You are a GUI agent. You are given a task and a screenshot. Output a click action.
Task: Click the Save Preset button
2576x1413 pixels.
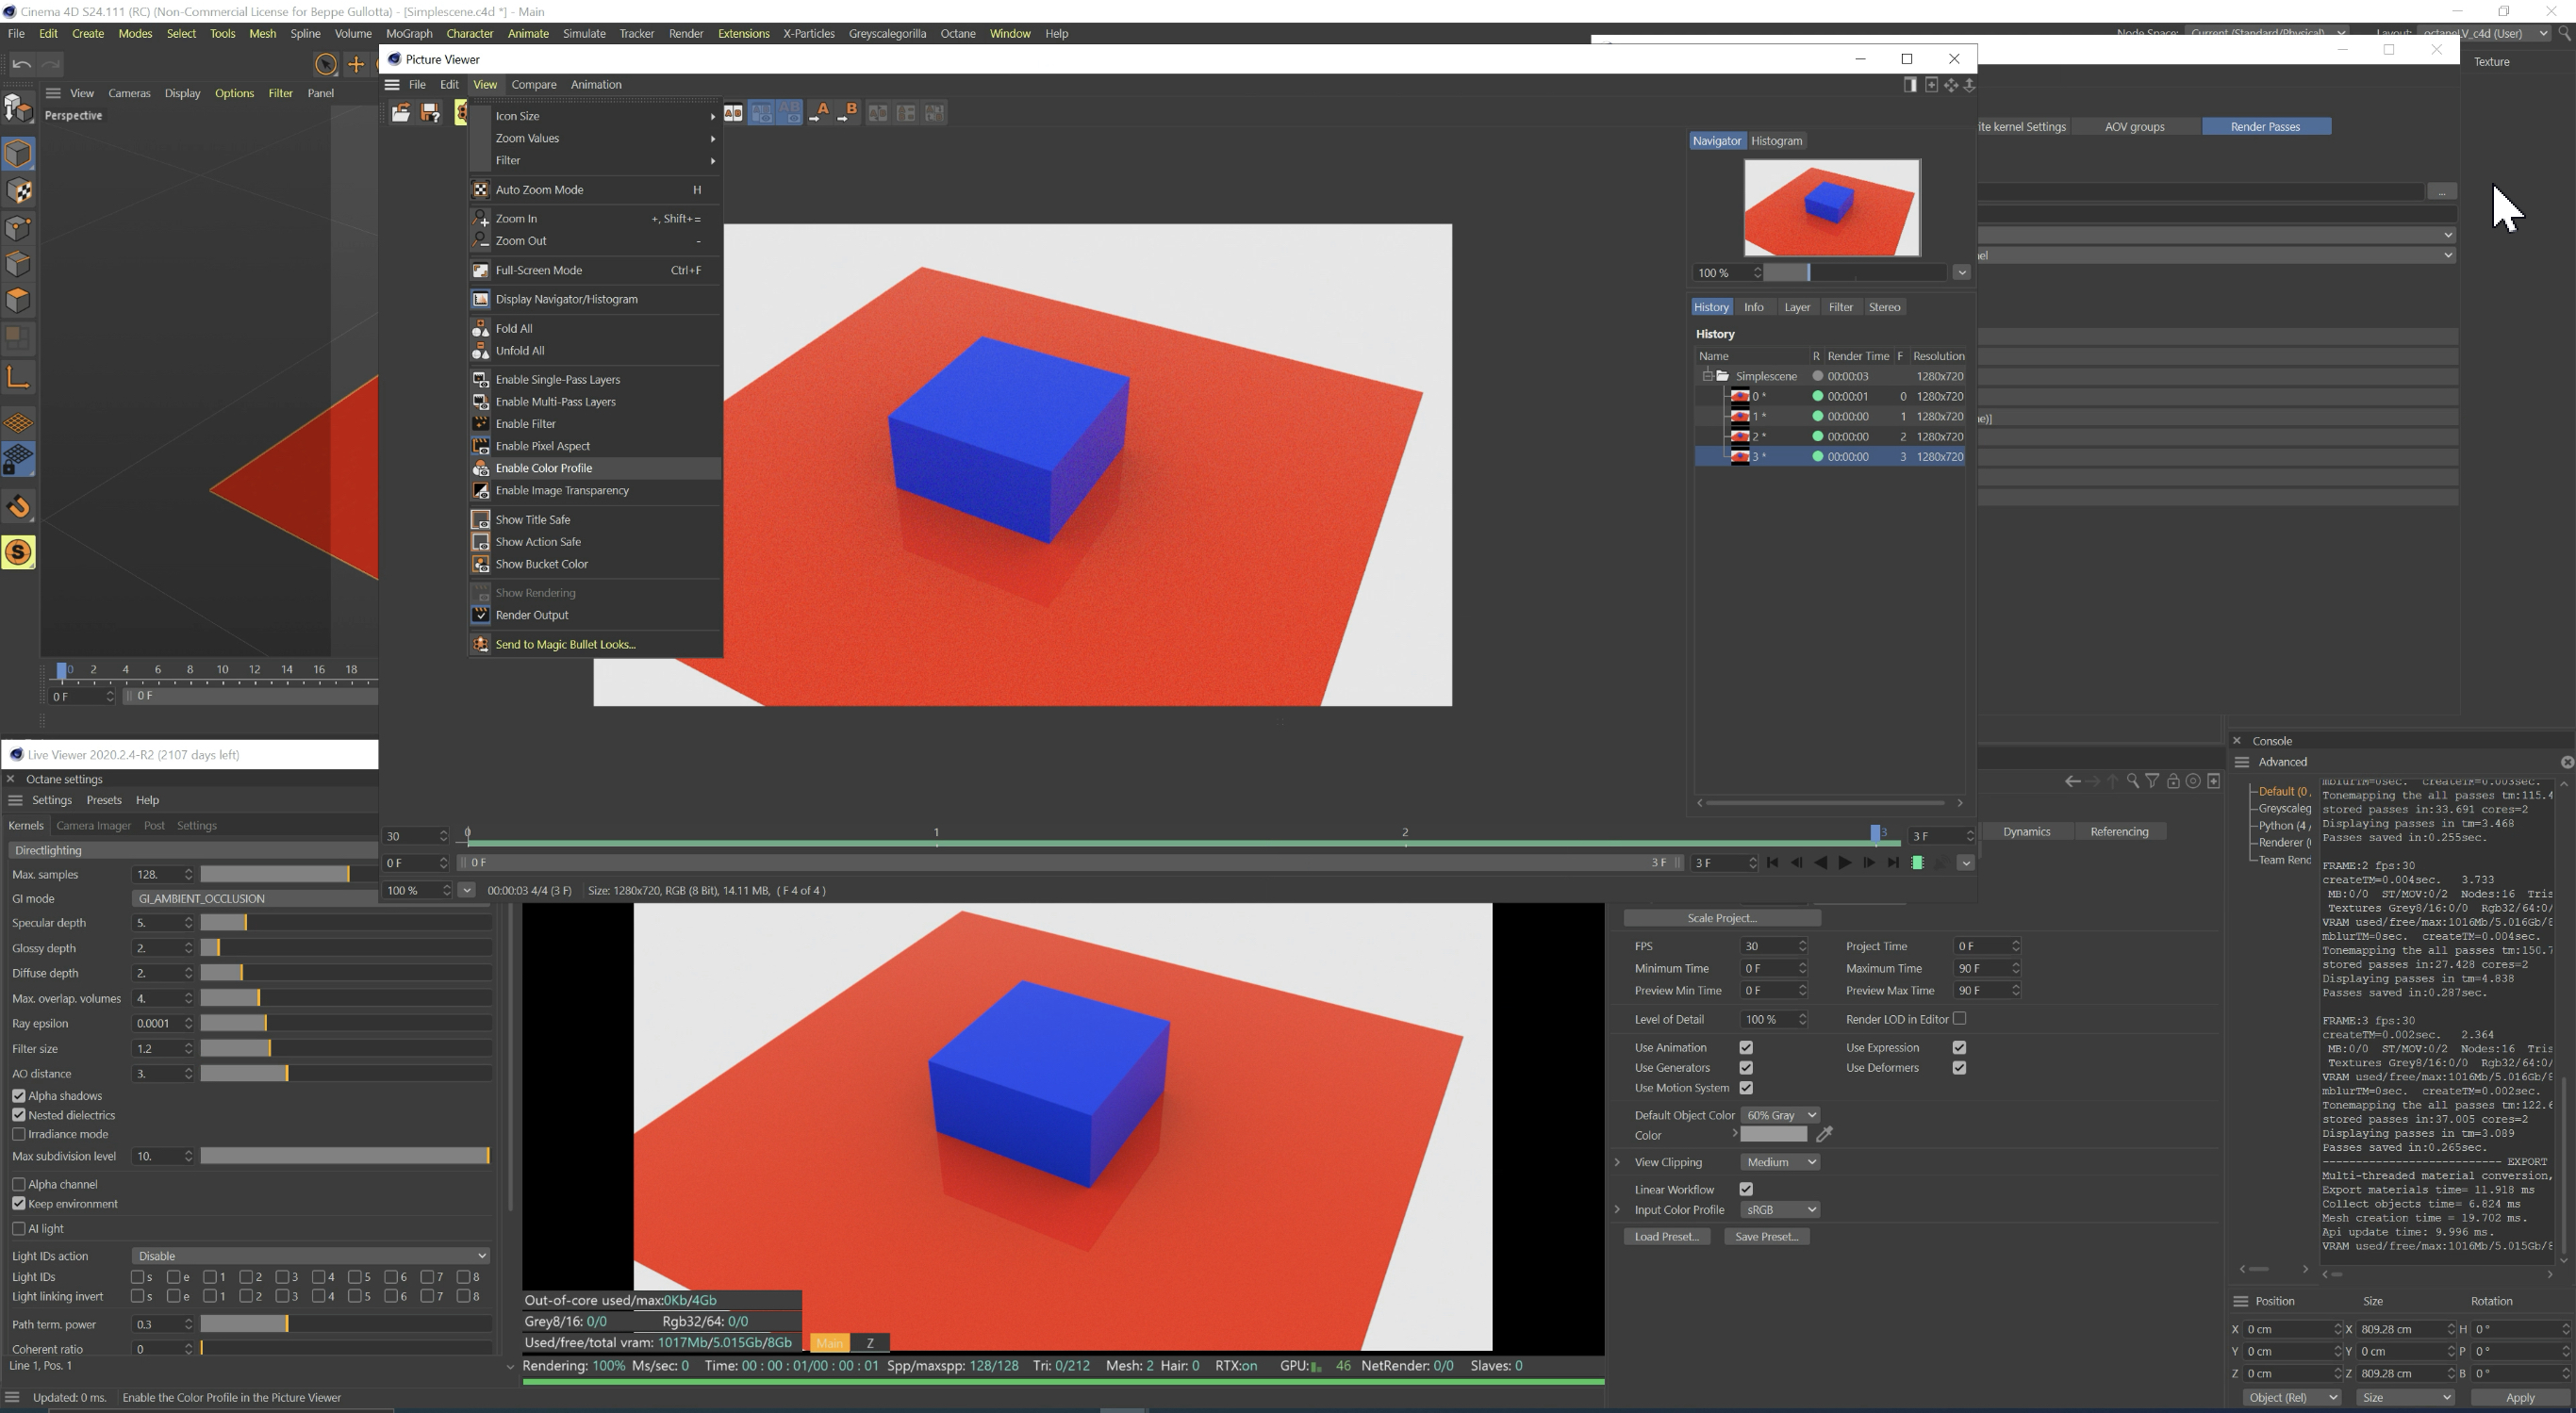coord(1766,1237)
